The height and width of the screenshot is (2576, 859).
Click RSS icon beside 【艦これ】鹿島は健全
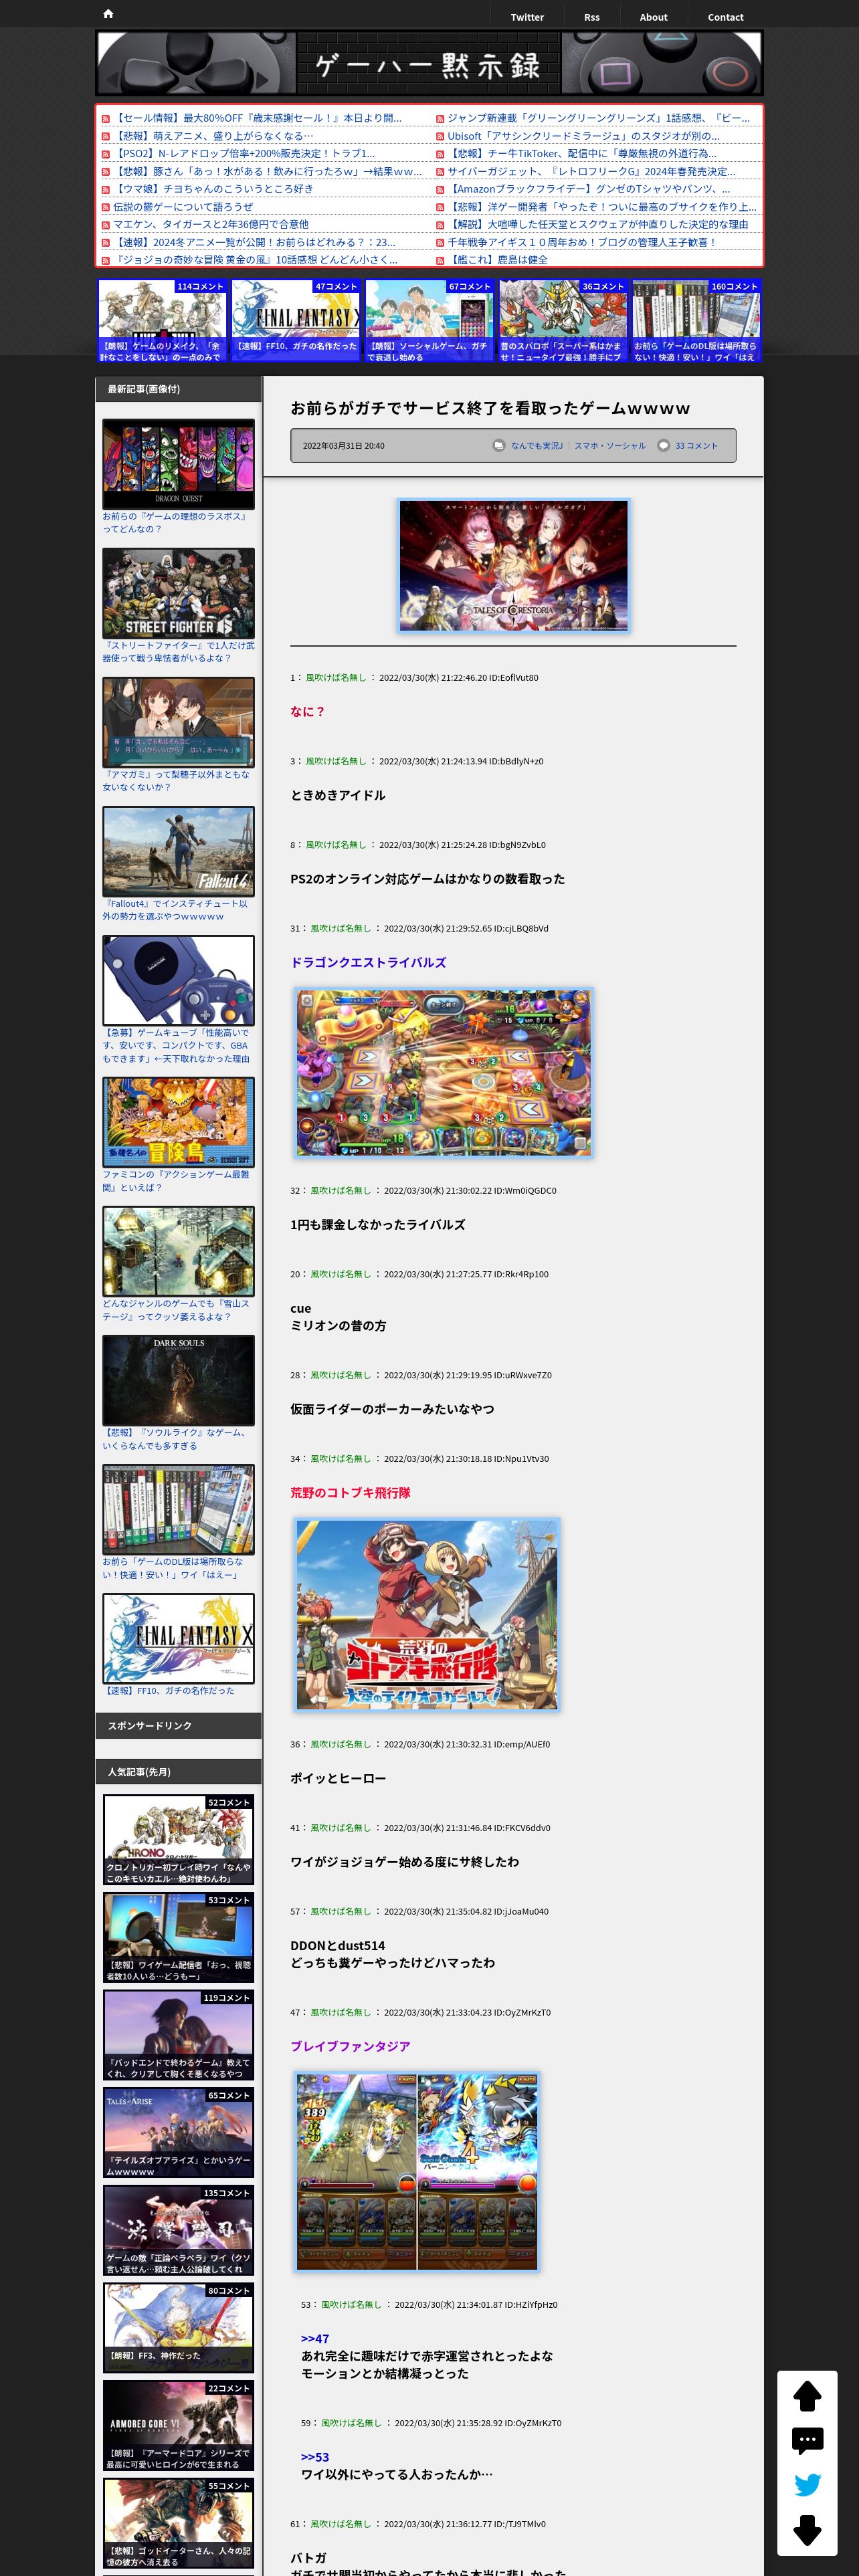pyautogui.click(x=440, y=261)
